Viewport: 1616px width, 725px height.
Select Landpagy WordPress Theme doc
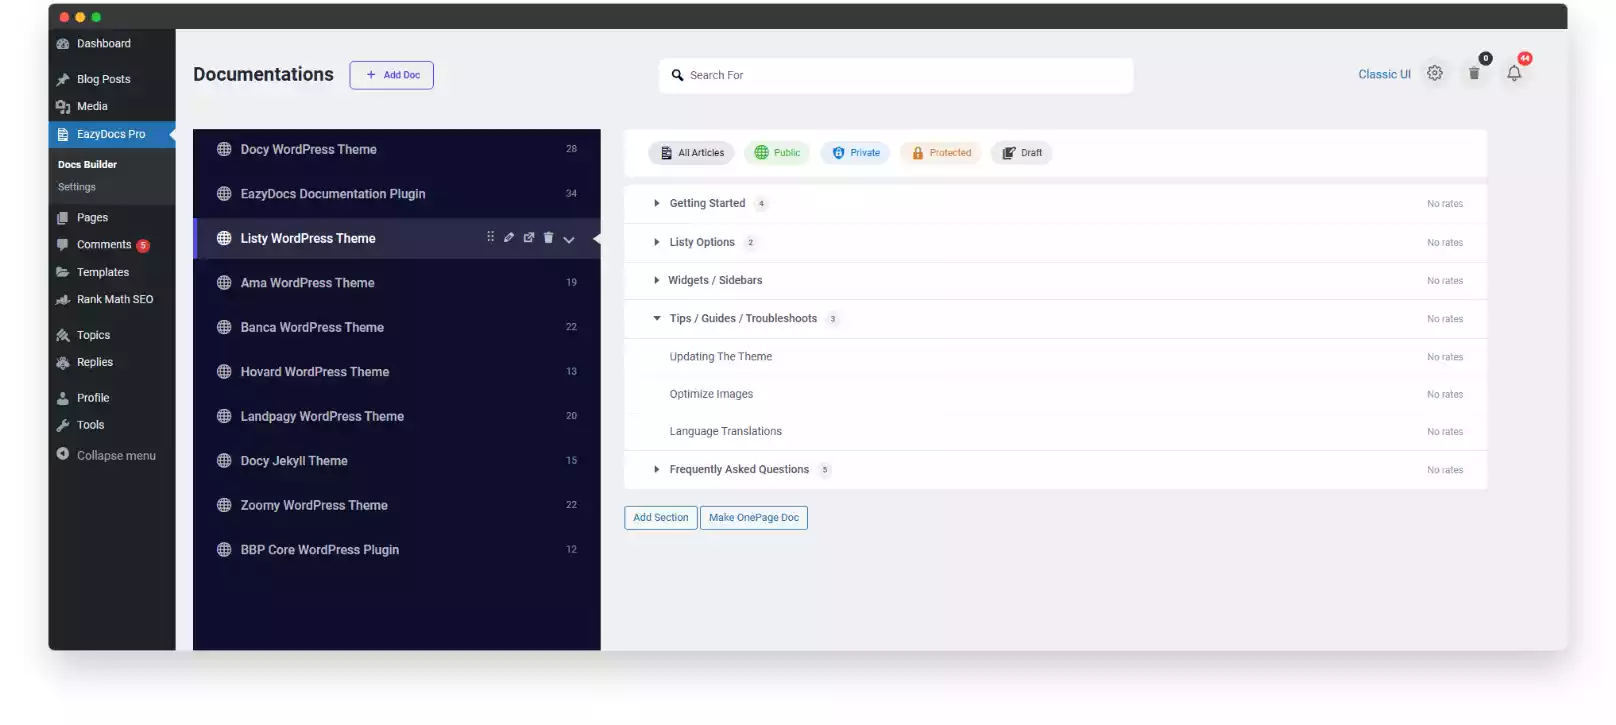click(x=397, y=416)
